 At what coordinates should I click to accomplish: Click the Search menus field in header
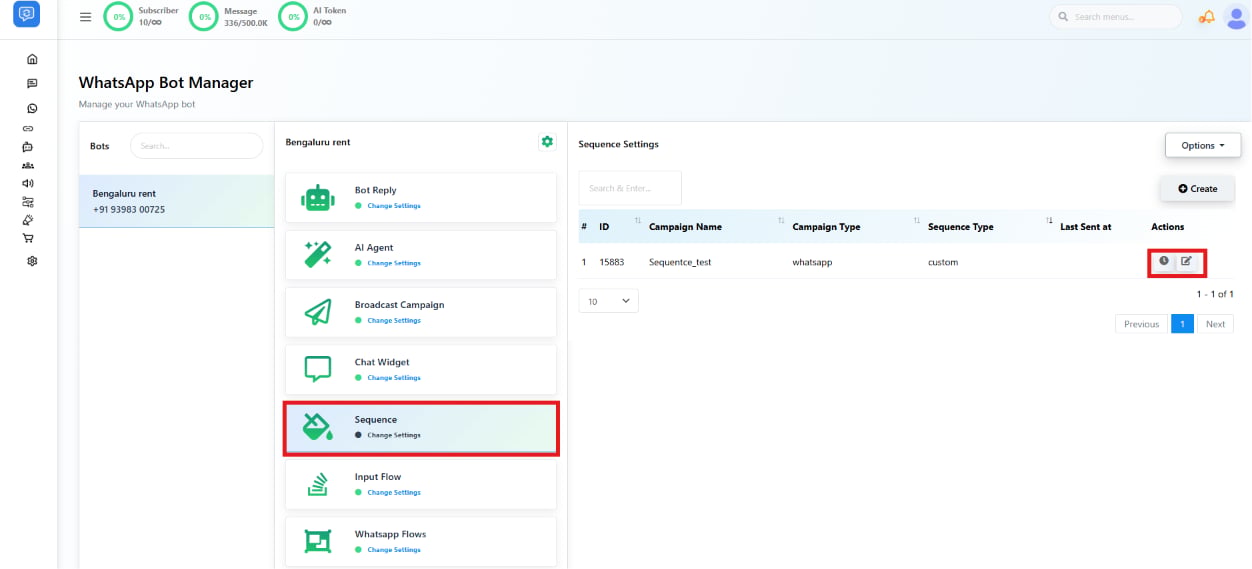coord(1116,17)
